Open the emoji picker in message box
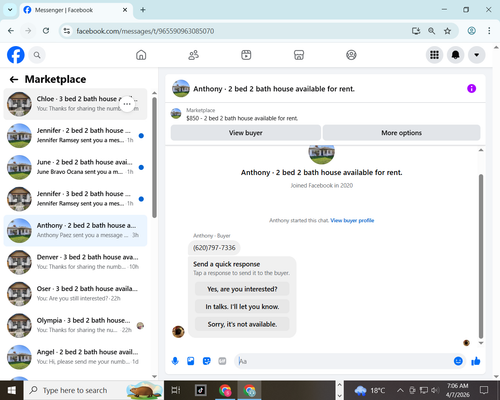This screenshot has width=500, height=400. pyautogui.click(x=458, y=361)
